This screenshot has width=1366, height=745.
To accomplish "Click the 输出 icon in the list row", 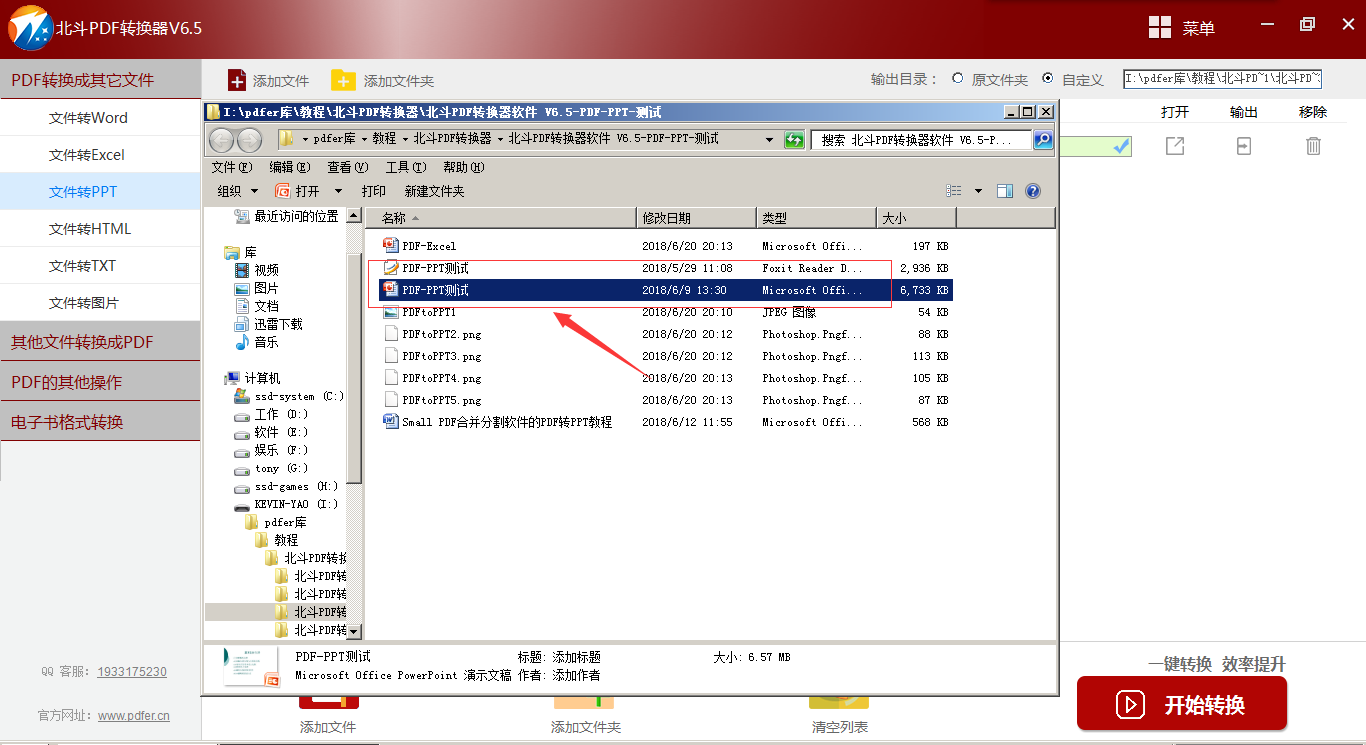I will click(x=1243, y=146).
